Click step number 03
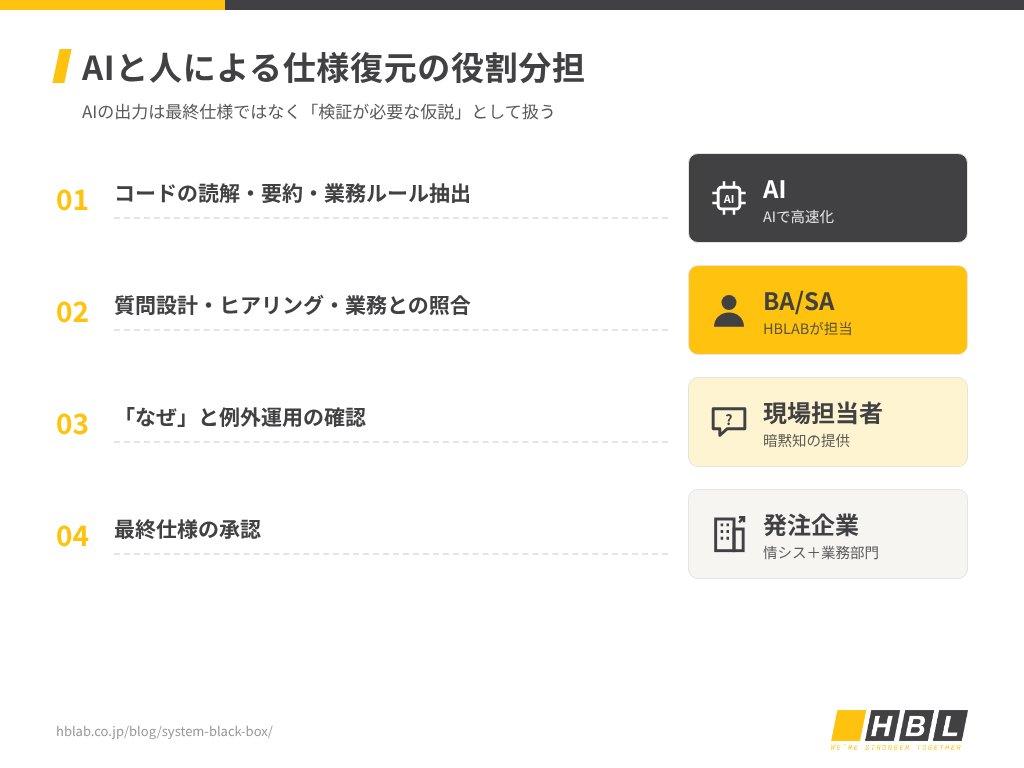This screenshot has width=1024, height=768. click(x=72, y=424)
